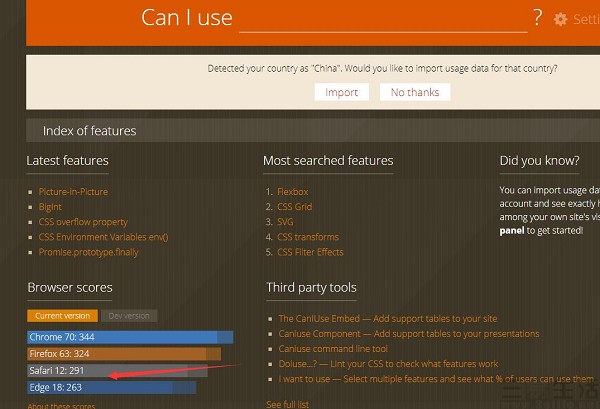
Task: Open the BigInt feature link
Action: (x=50, y=207)
